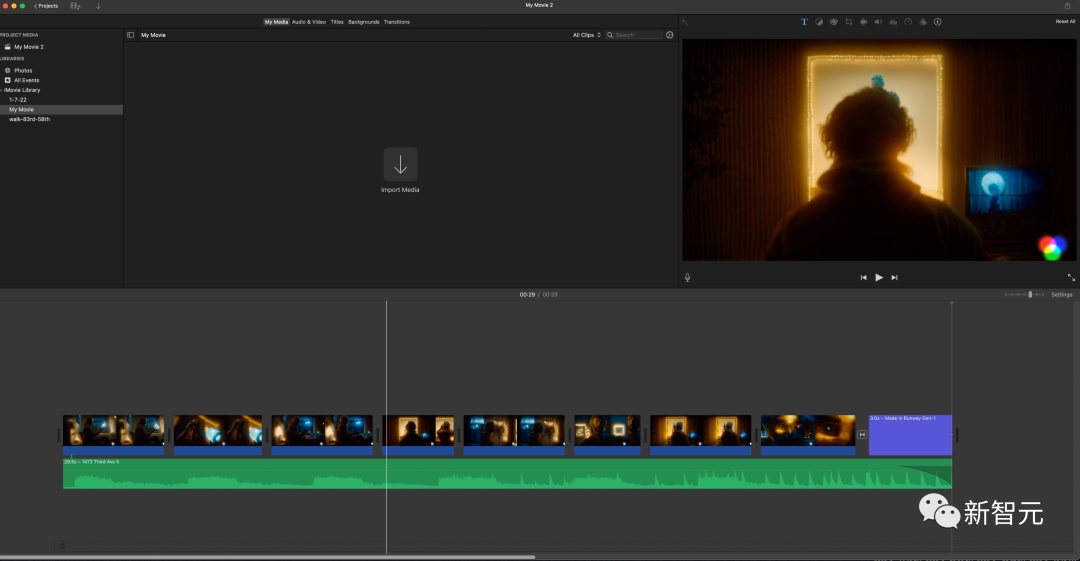
Task: Click the Import Media button
Action: pos(400,165)
